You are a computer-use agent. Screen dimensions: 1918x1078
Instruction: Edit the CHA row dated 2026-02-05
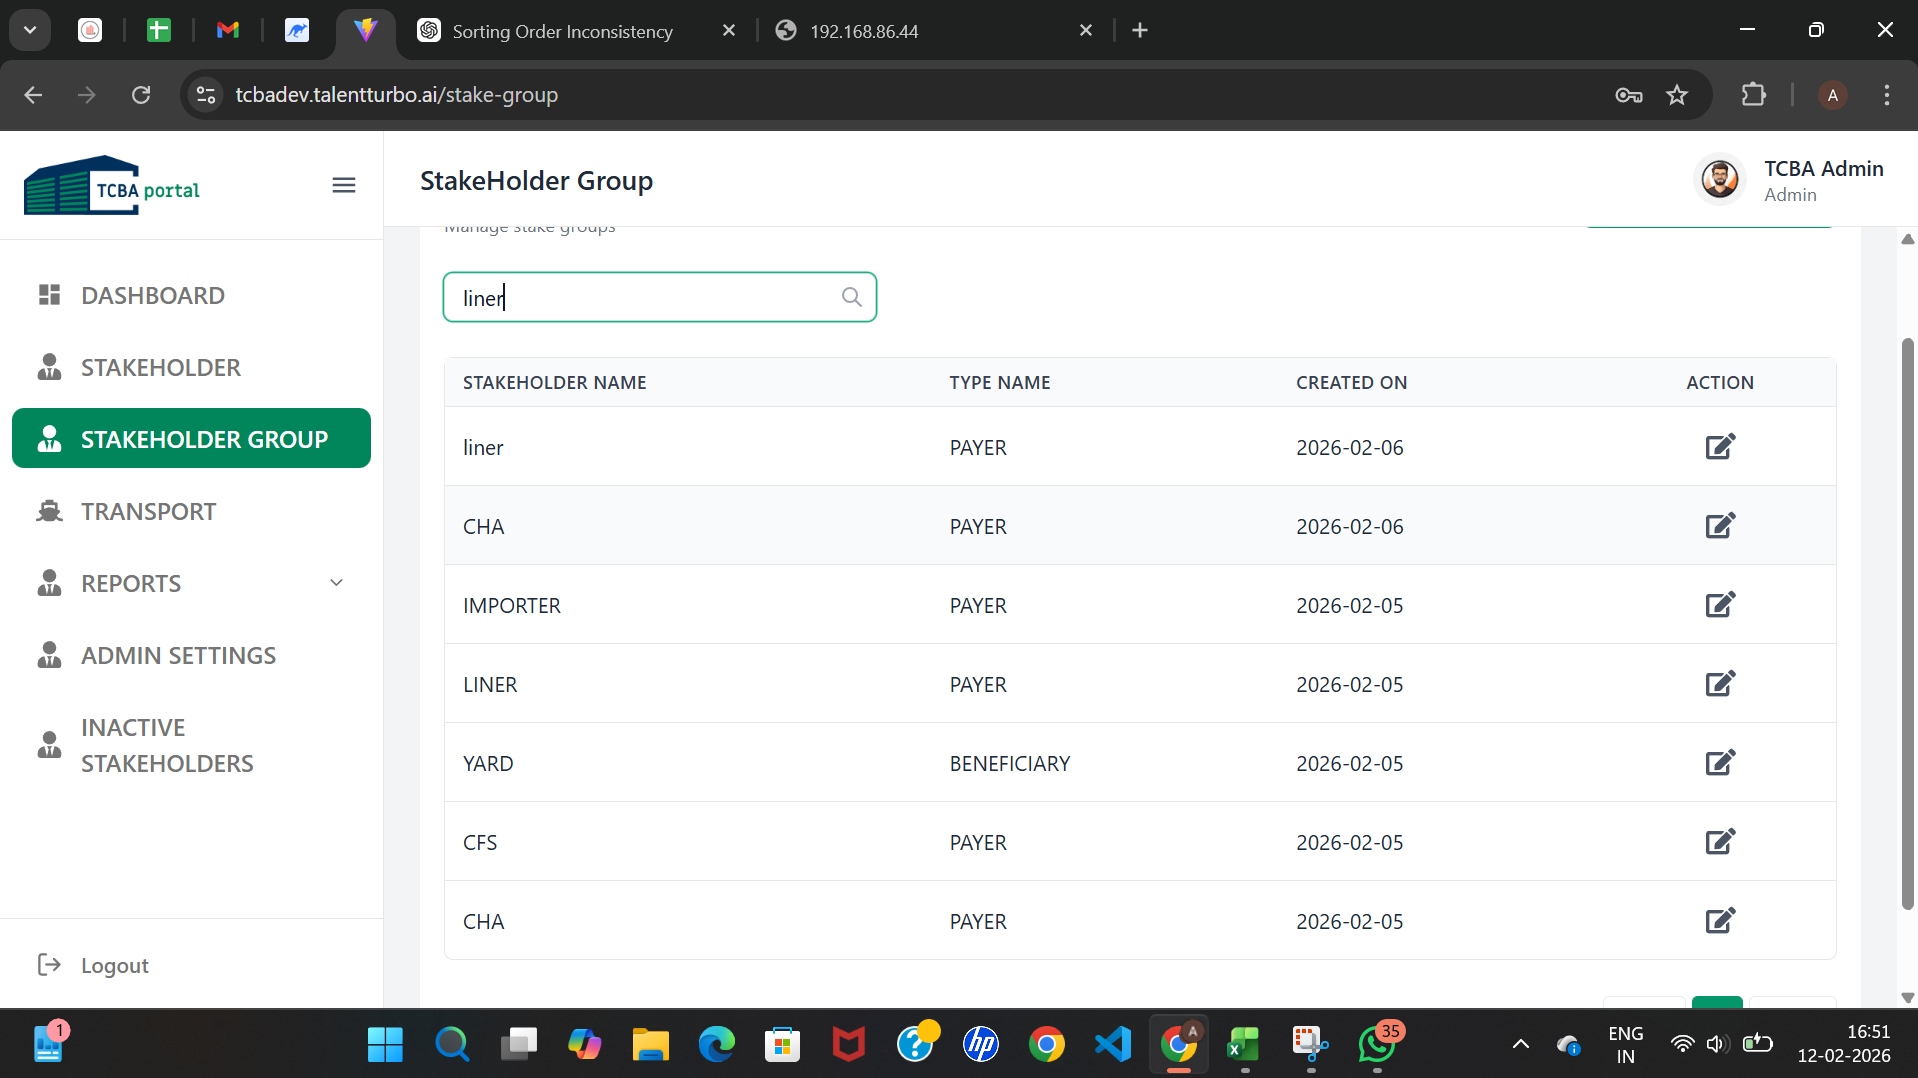pyautogui.click(x=1720, y=921)
